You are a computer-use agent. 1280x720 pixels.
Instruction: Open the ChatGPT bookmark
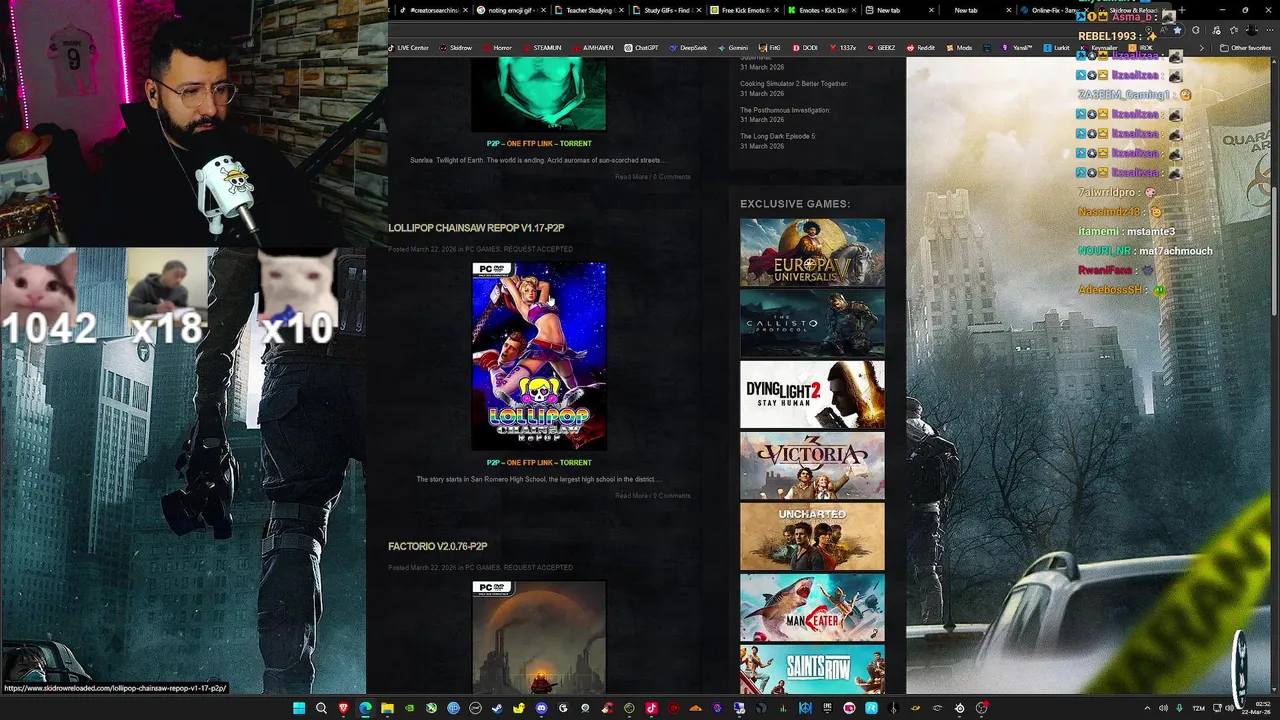pos(642,48)
